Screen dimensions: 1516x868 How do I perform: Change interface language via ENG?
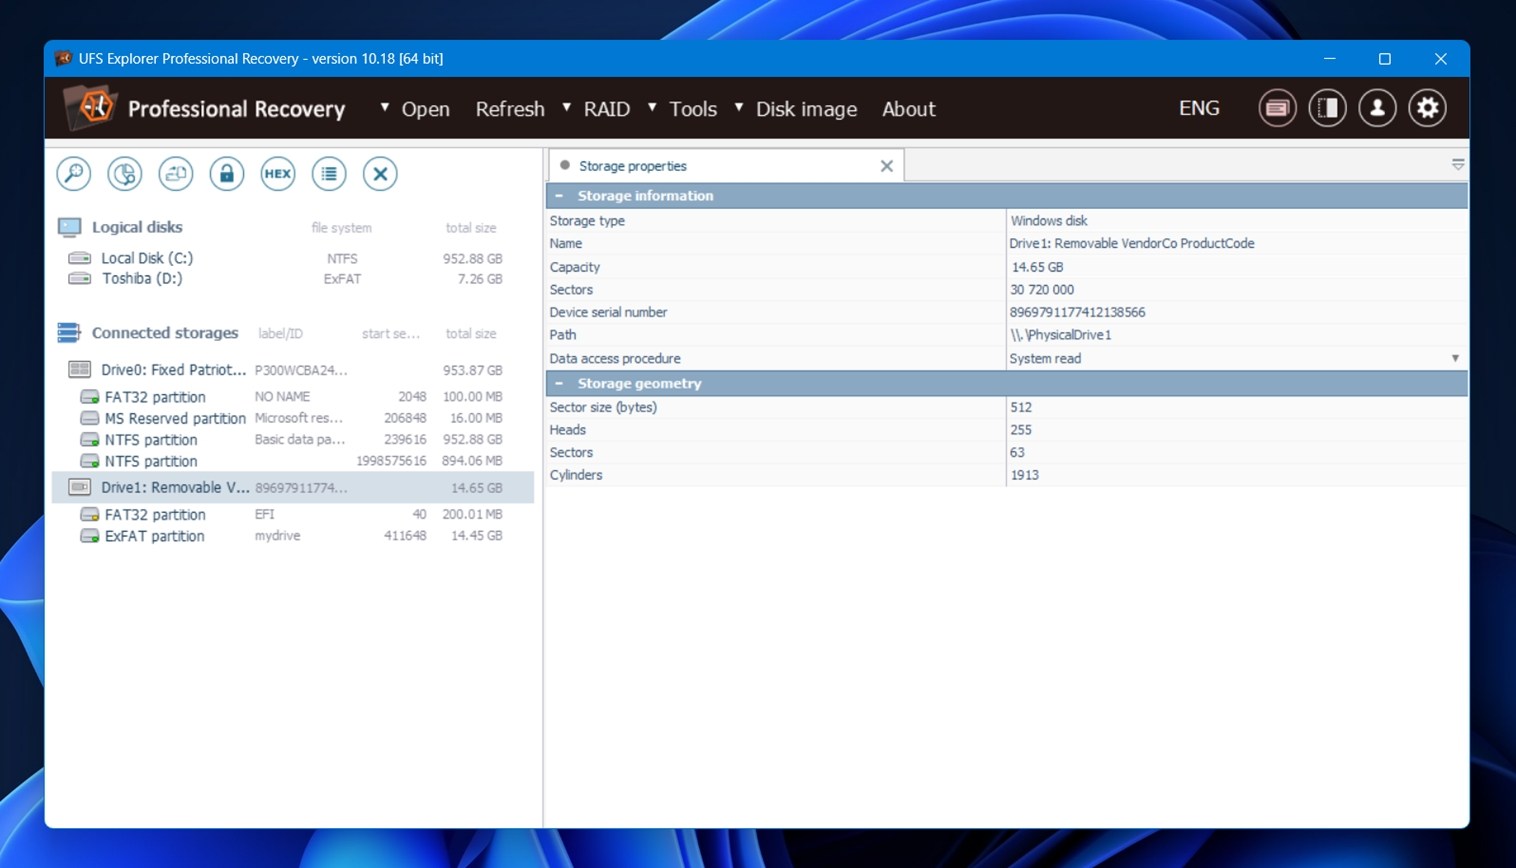1199,107
